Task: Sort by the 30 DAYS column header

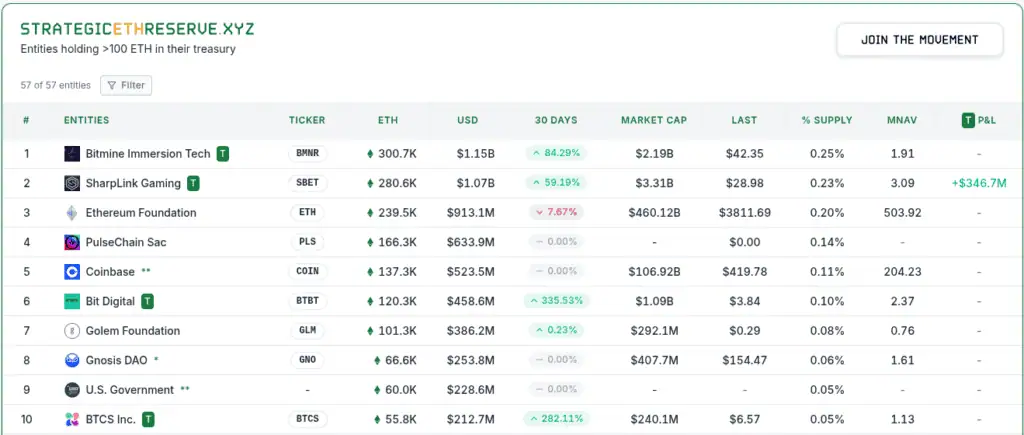Action: (556, 120)
